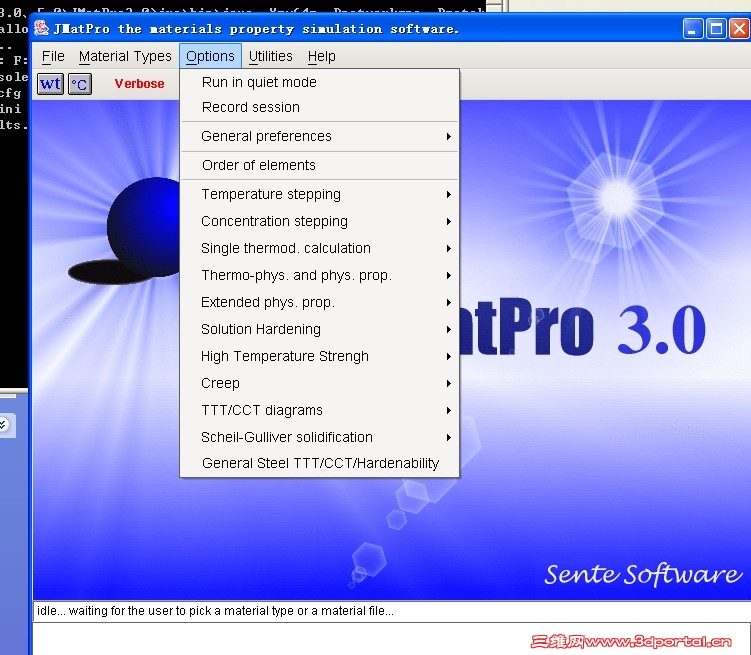
Task: Expand Extended phys. prop. submenu
Action: pos(319,303)
